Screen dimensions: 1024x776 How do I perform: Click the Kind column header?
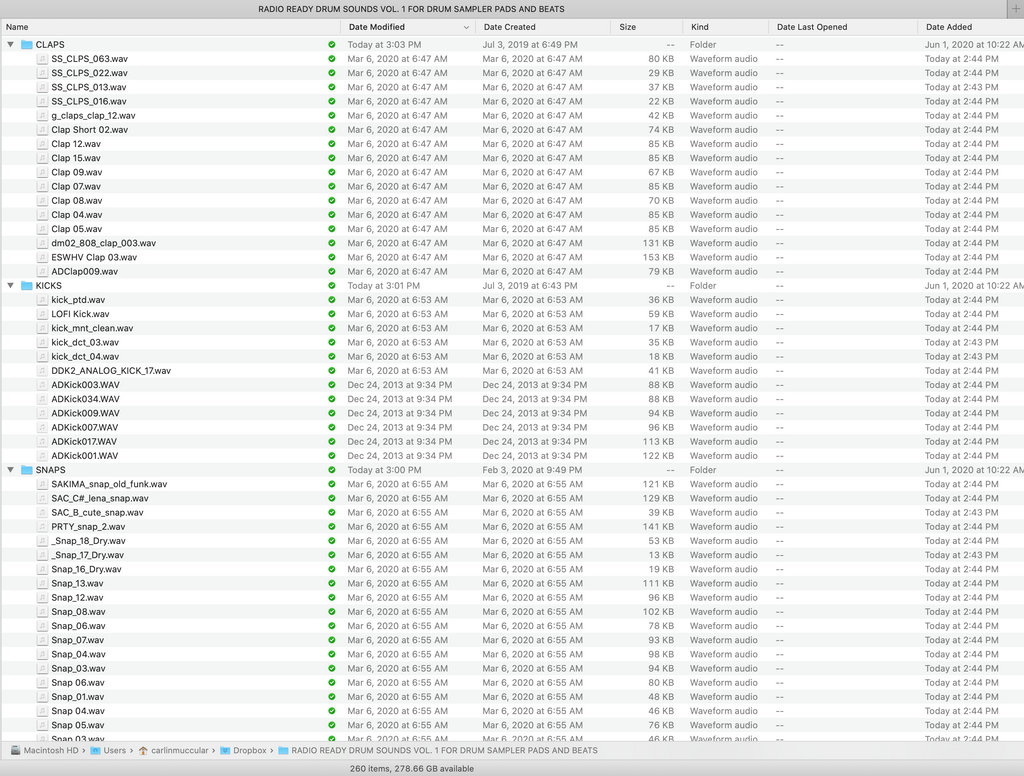click(700, 27)
